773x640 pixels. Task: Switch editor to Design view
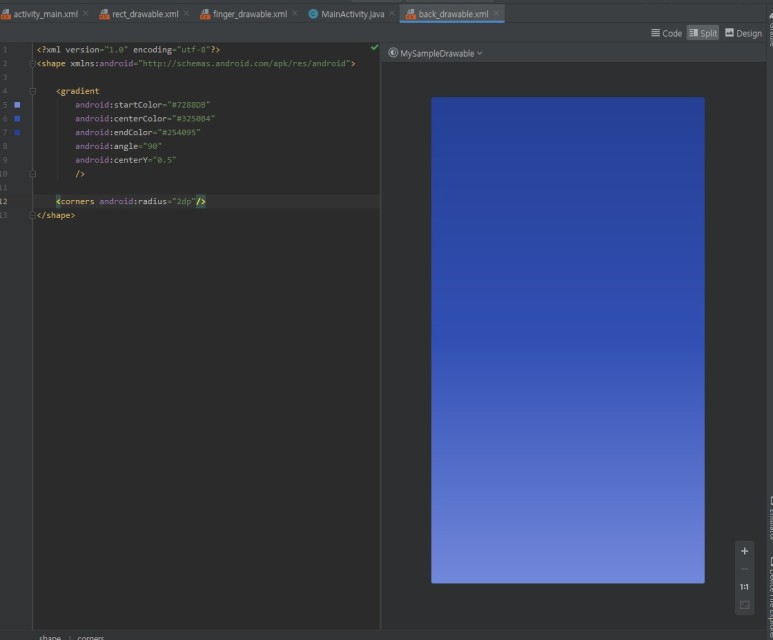[743, 33]
